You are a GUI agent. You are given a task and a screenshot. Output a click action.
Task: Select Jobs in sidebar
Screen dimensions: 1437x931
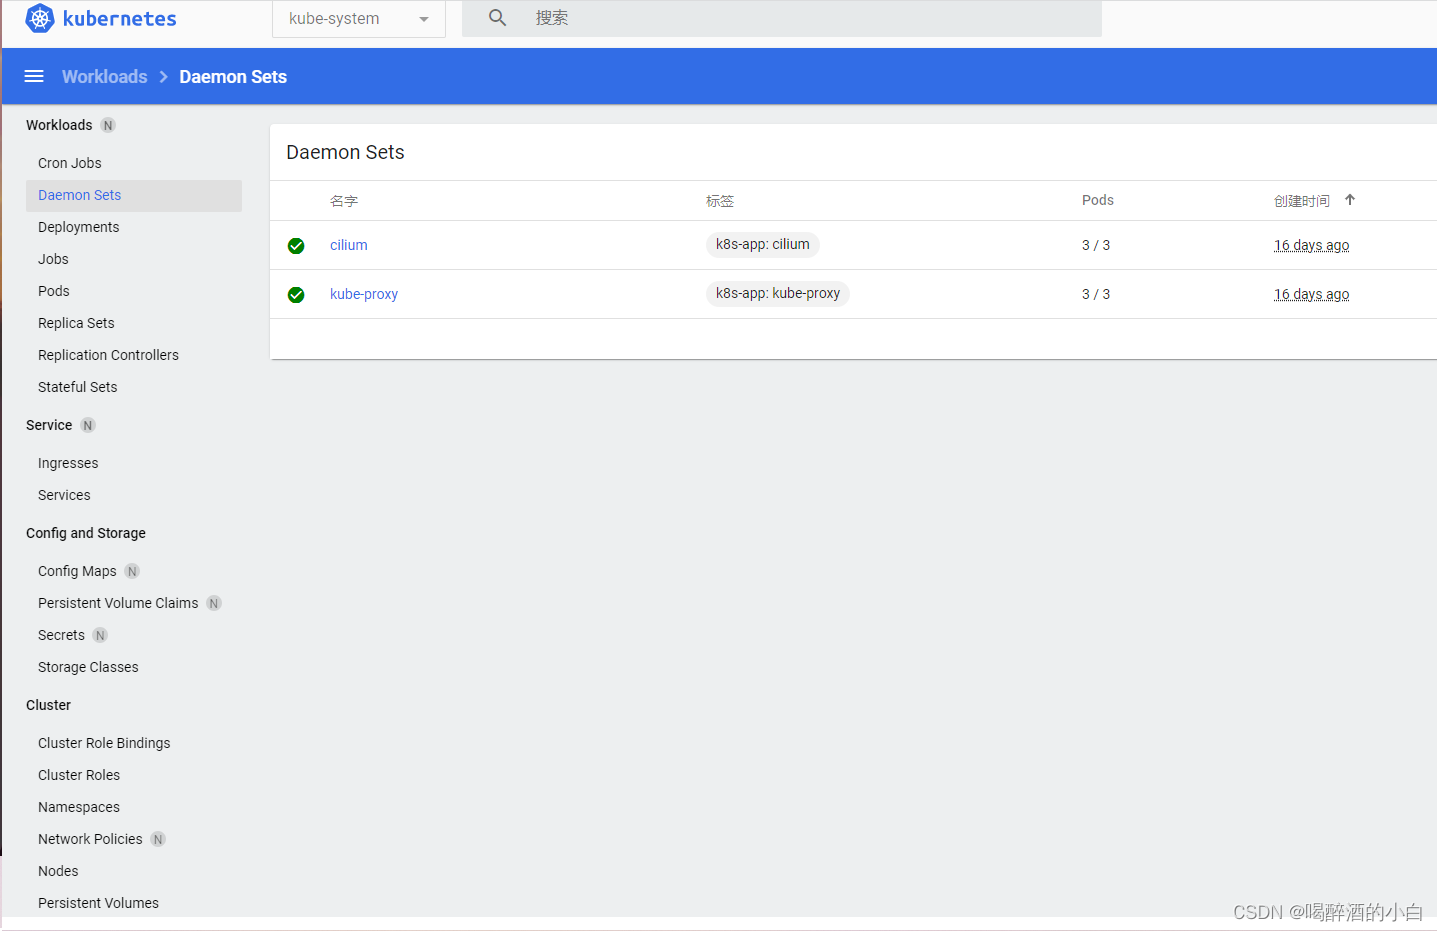point(53,259)
